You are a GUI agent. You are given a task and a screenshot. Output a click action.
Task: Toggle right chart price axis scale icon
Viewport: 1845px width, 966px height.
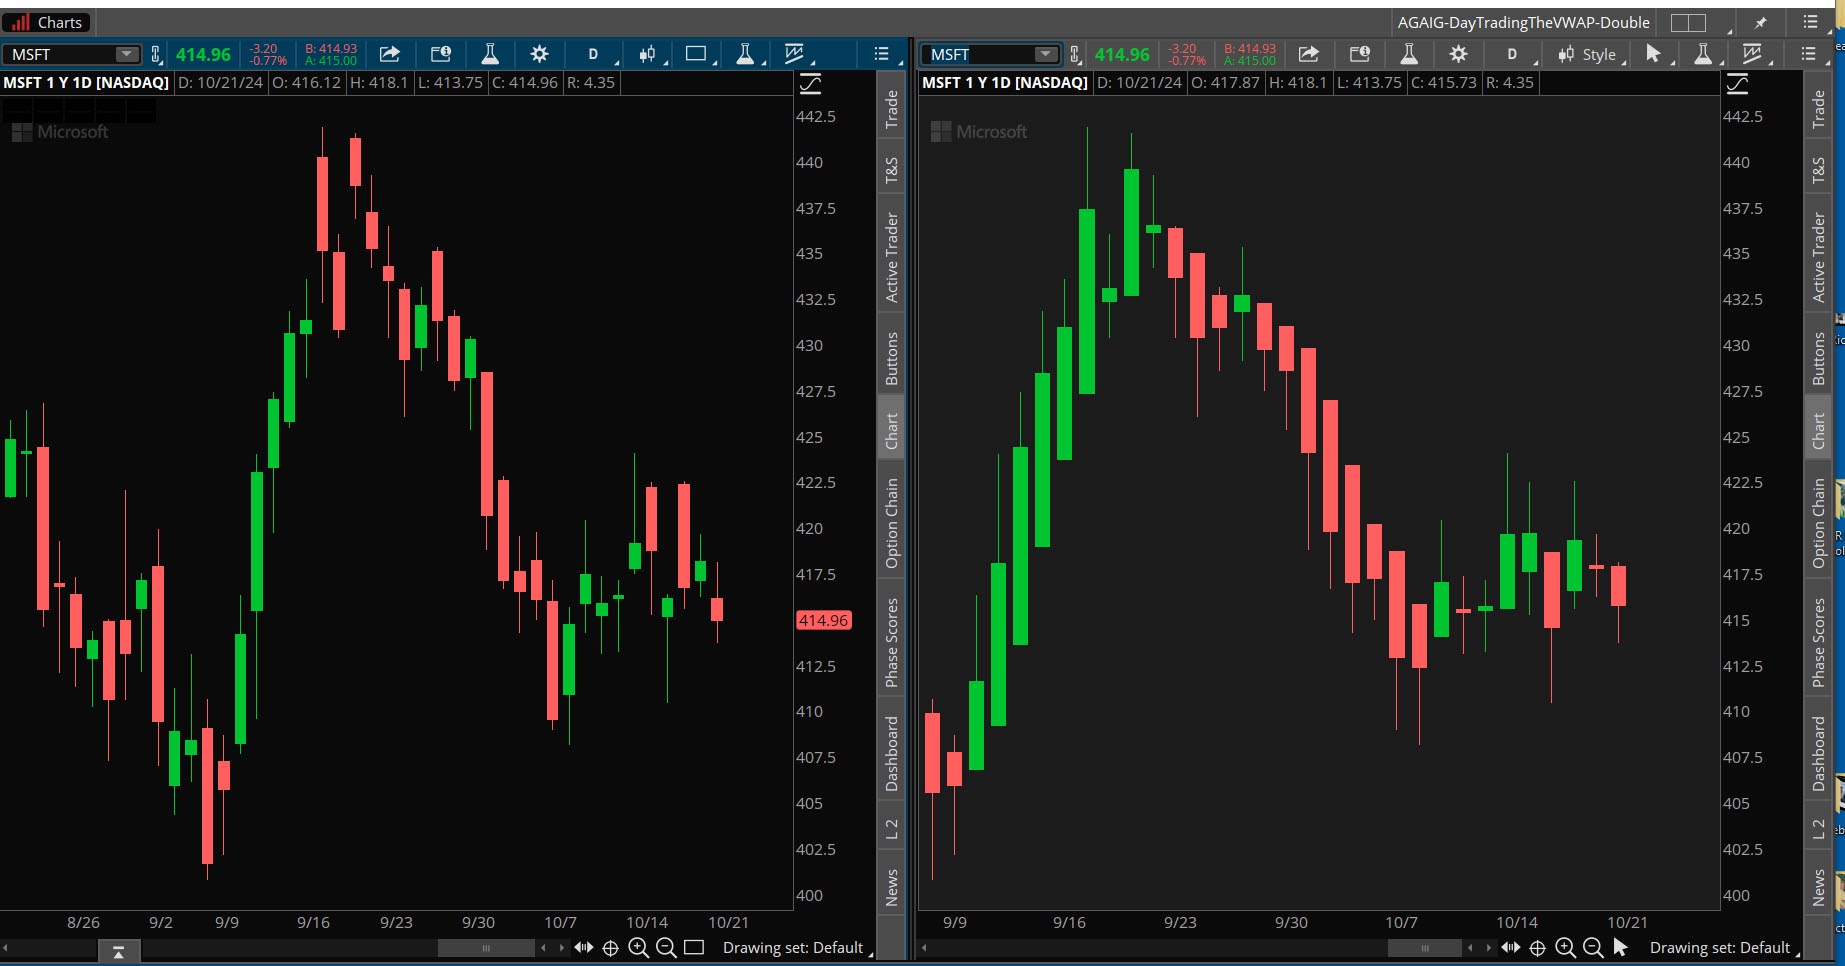(1738, 84)
